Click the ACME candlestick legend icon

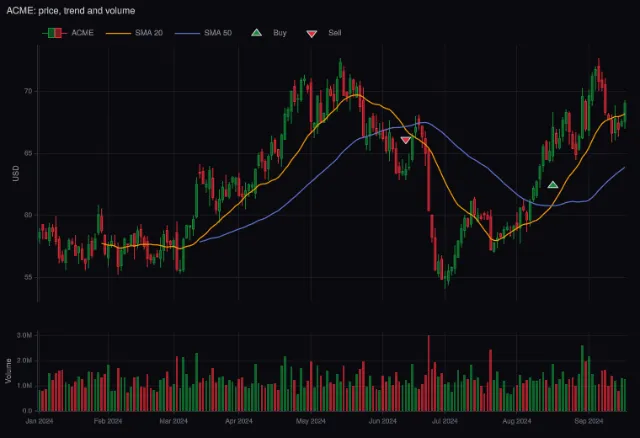54,33
